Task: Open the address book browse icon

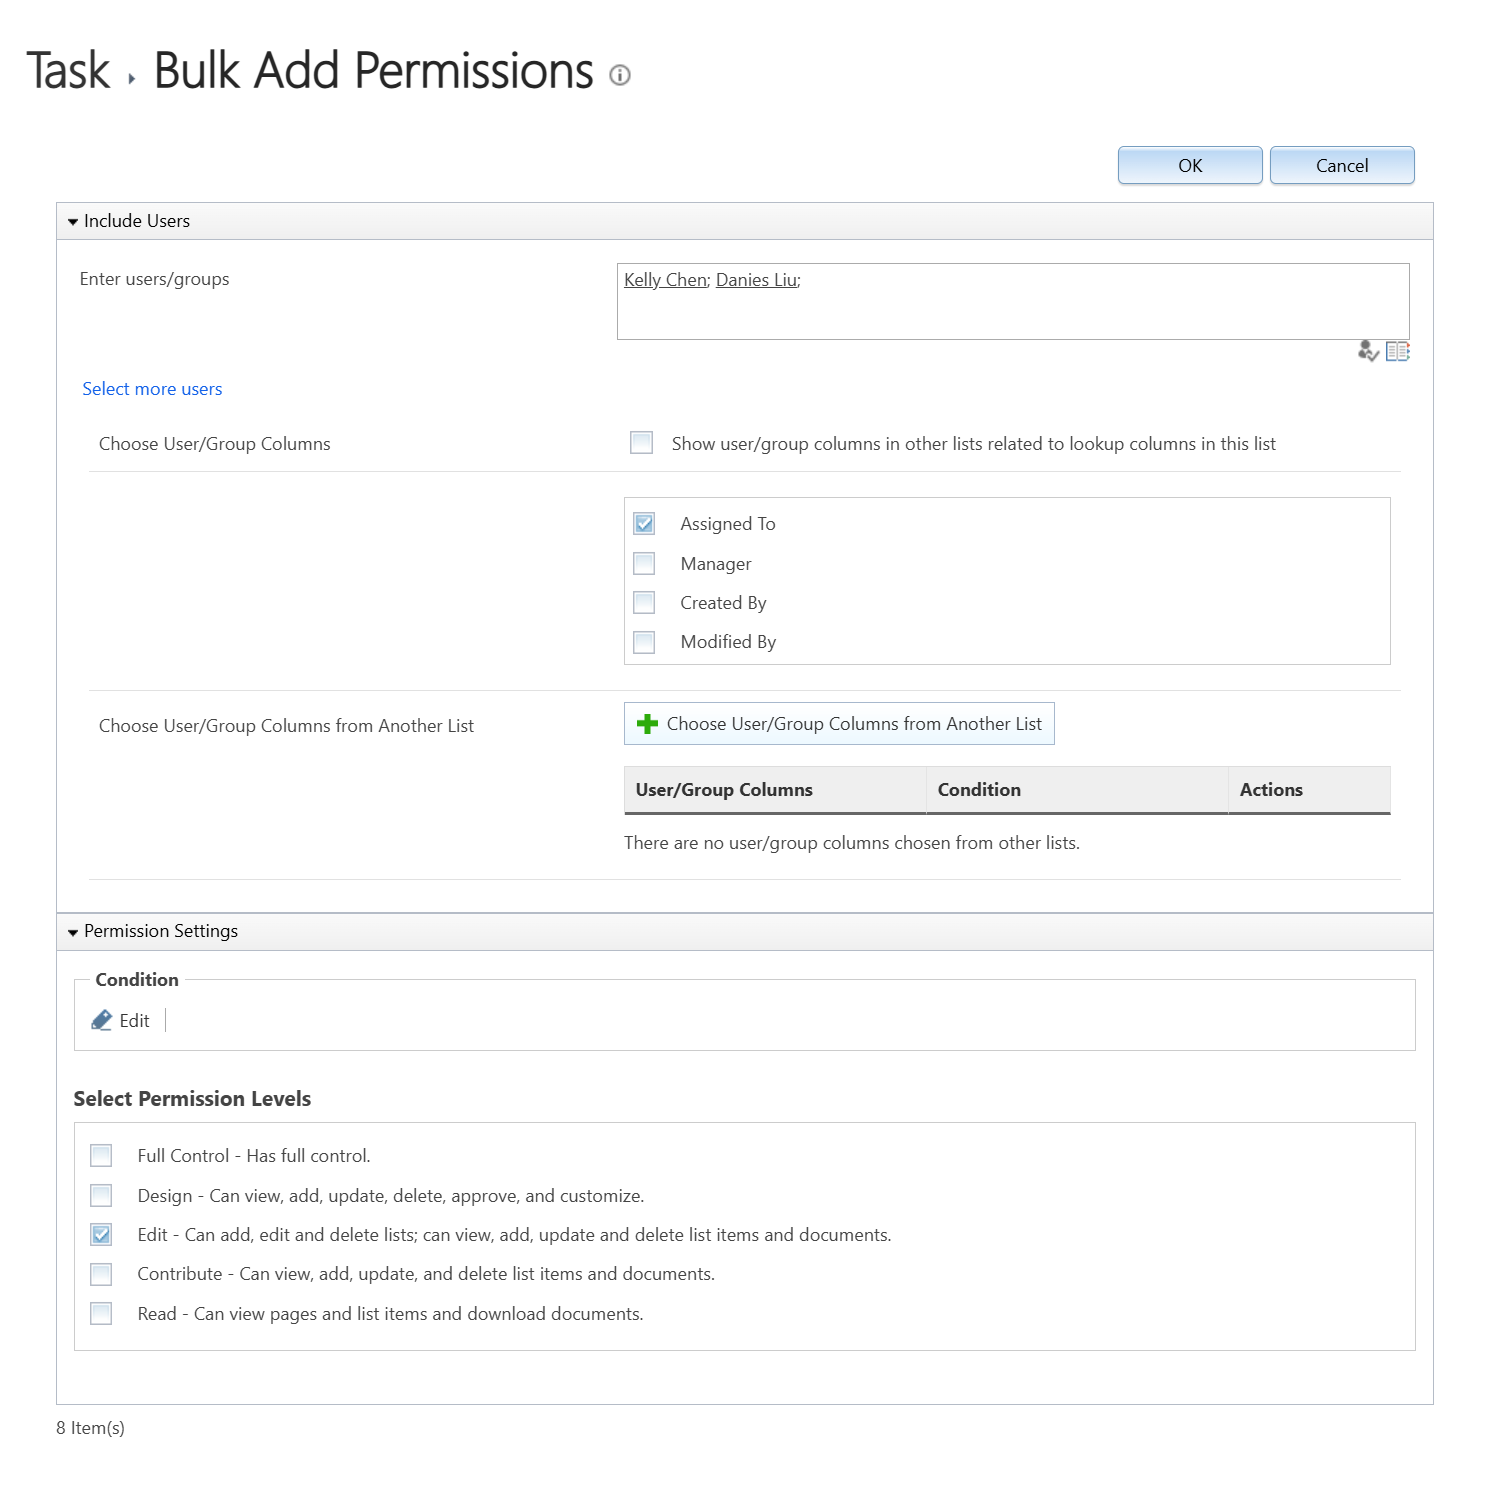Action: 1397,351
